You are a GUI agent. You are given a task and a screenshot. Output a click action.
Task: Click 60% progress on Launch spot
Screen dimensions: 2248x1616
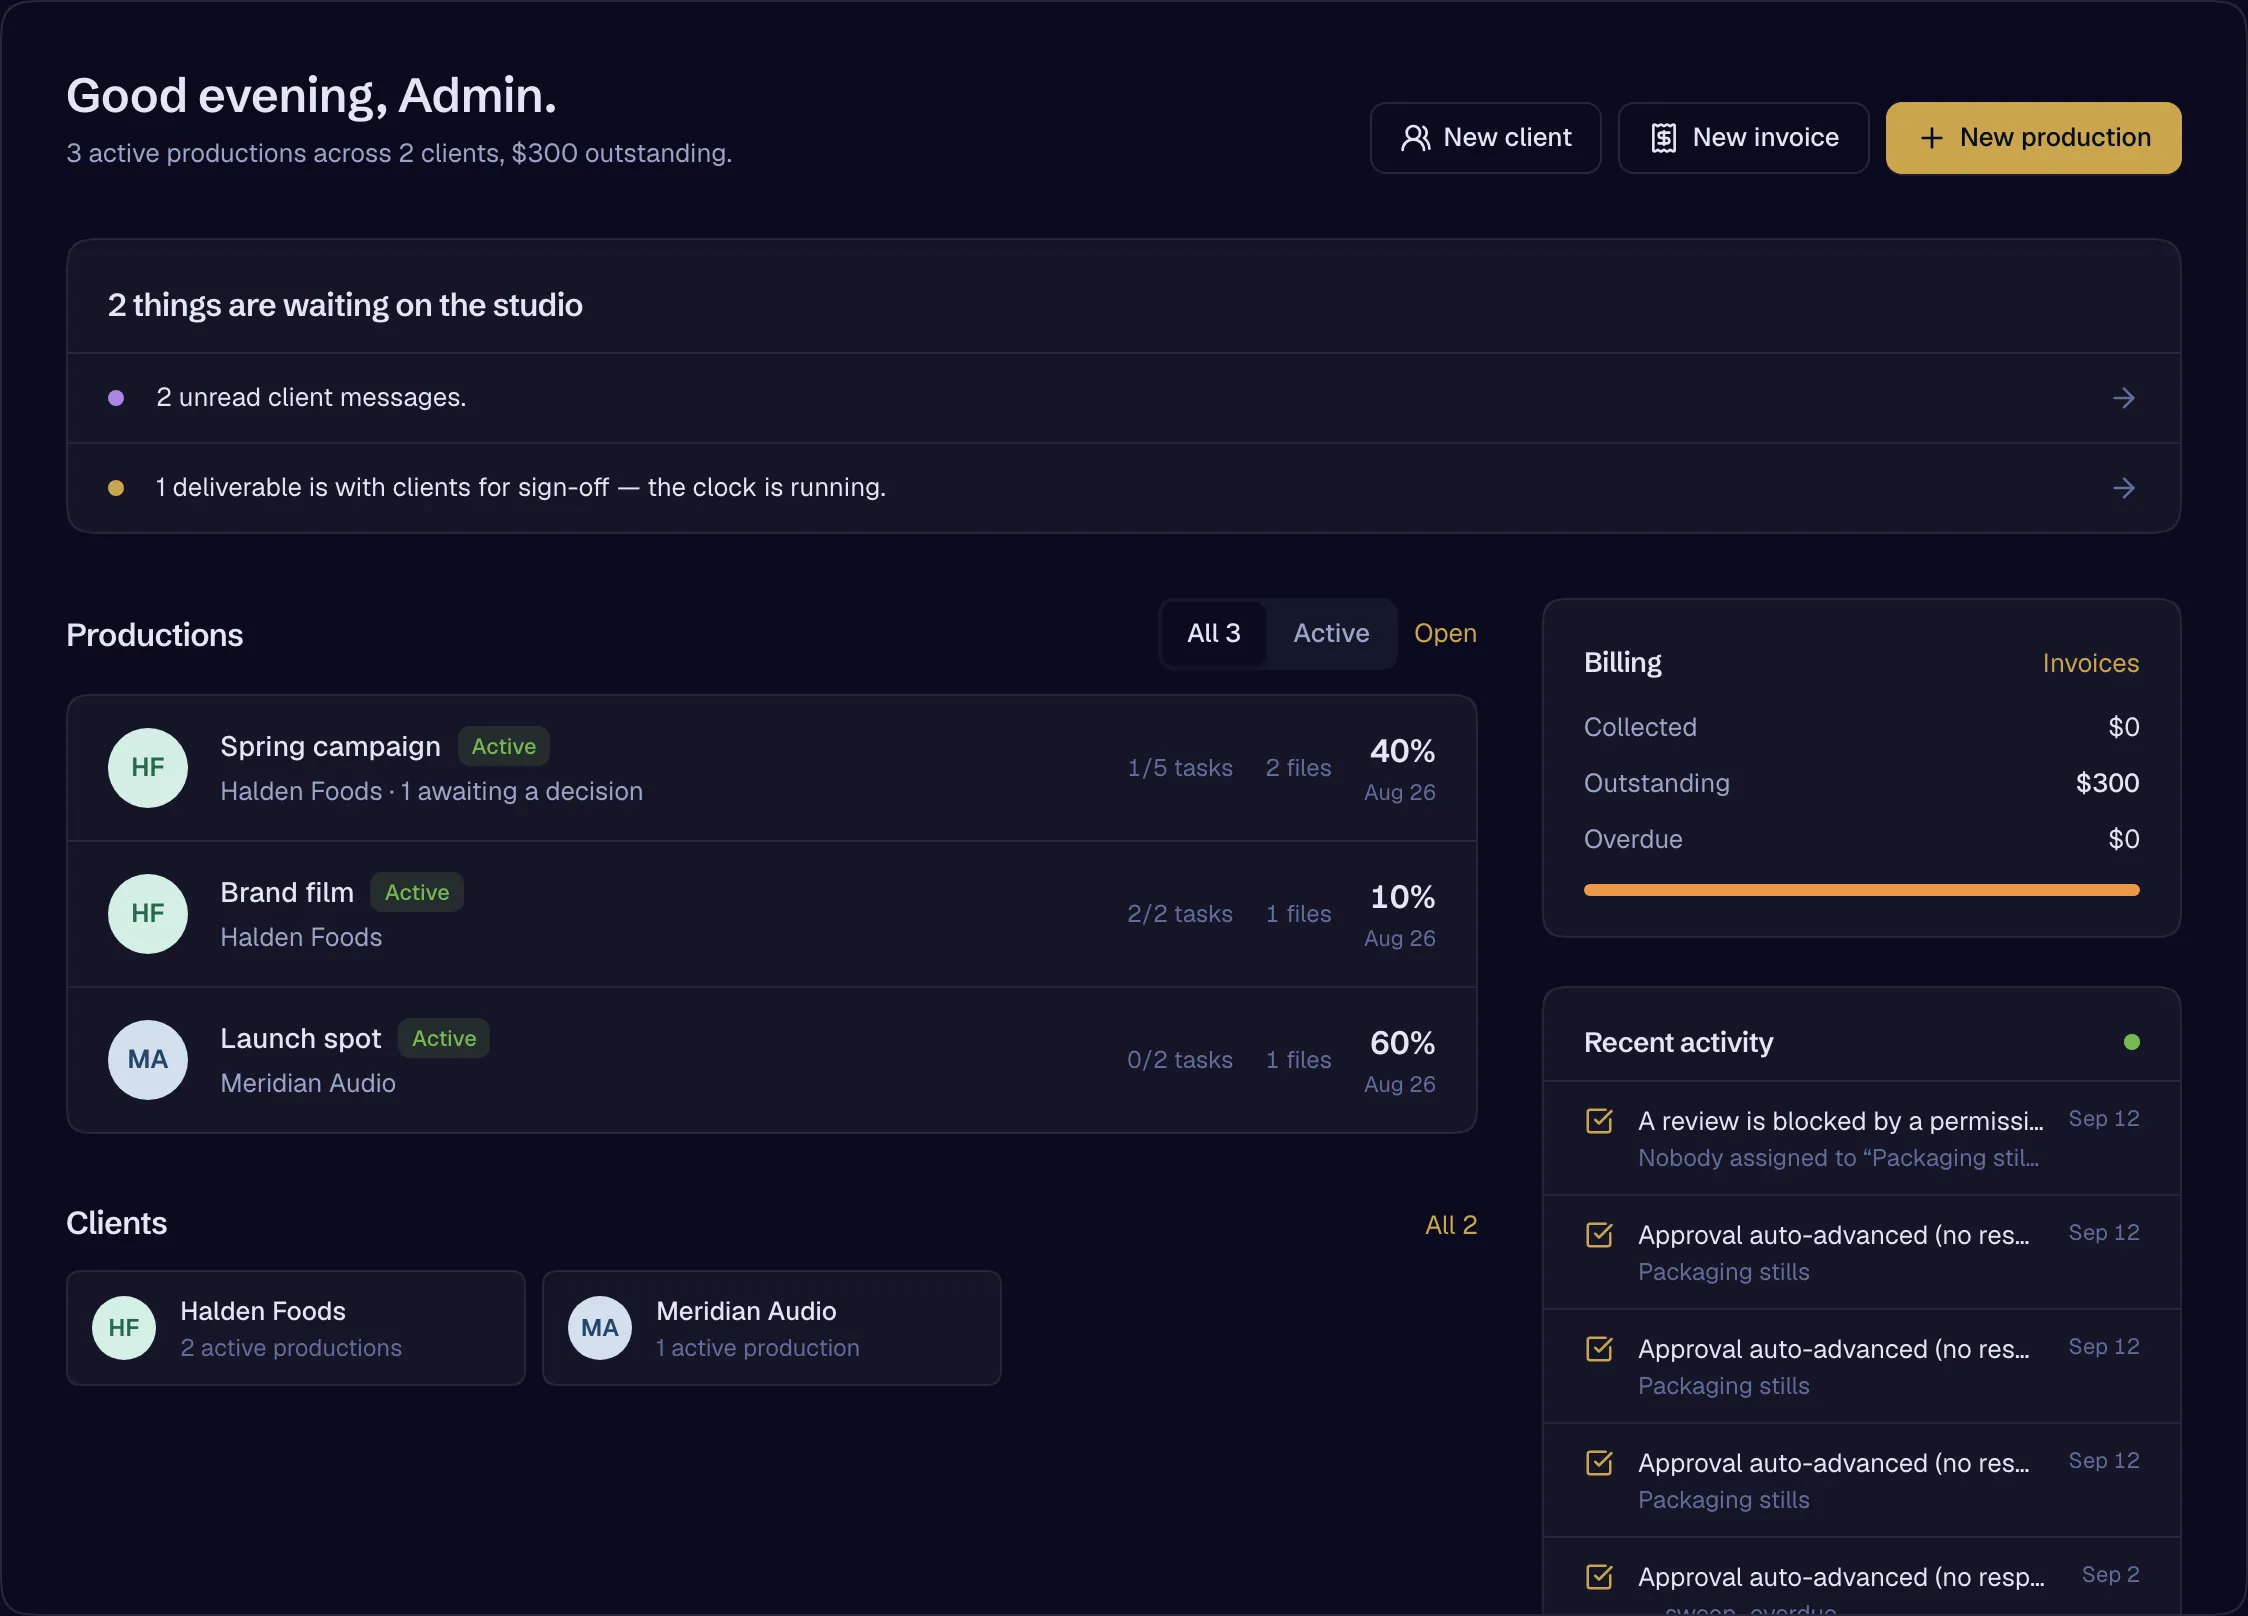pyautogui.click(x=1402, y=1043)
